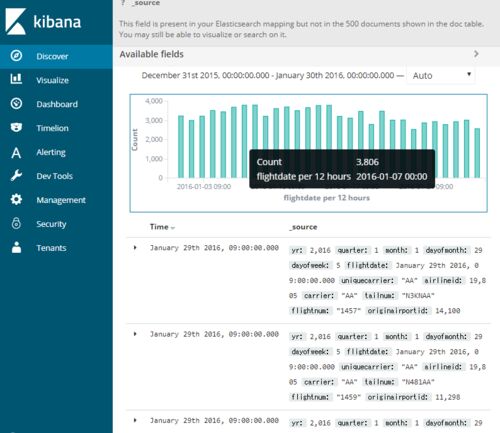Open Discover via its compass icon
The width and height of the screenshot is (500, 433).
(16, 56)
